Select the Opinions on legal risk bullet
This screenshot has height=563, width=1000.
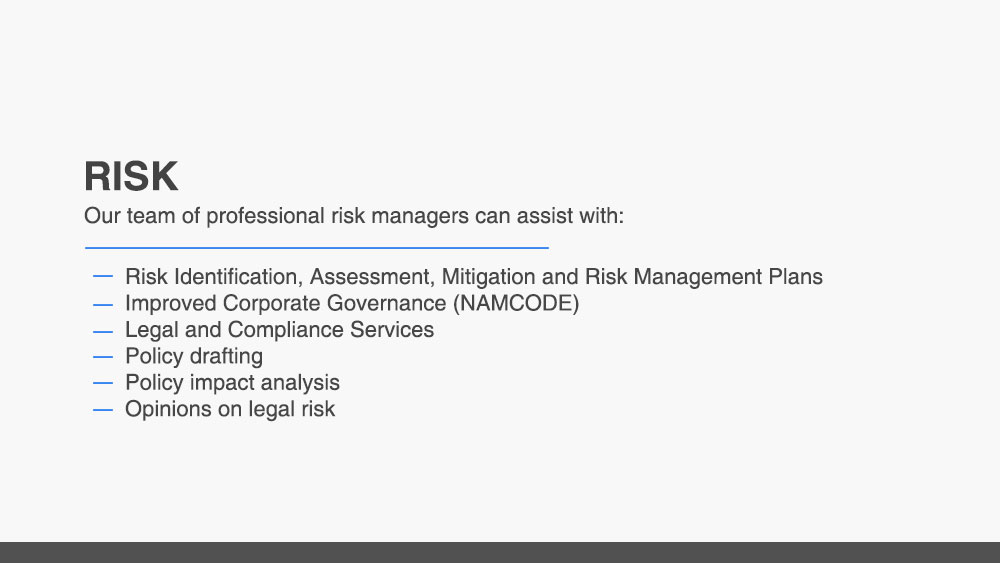click(x=230, y=409)
